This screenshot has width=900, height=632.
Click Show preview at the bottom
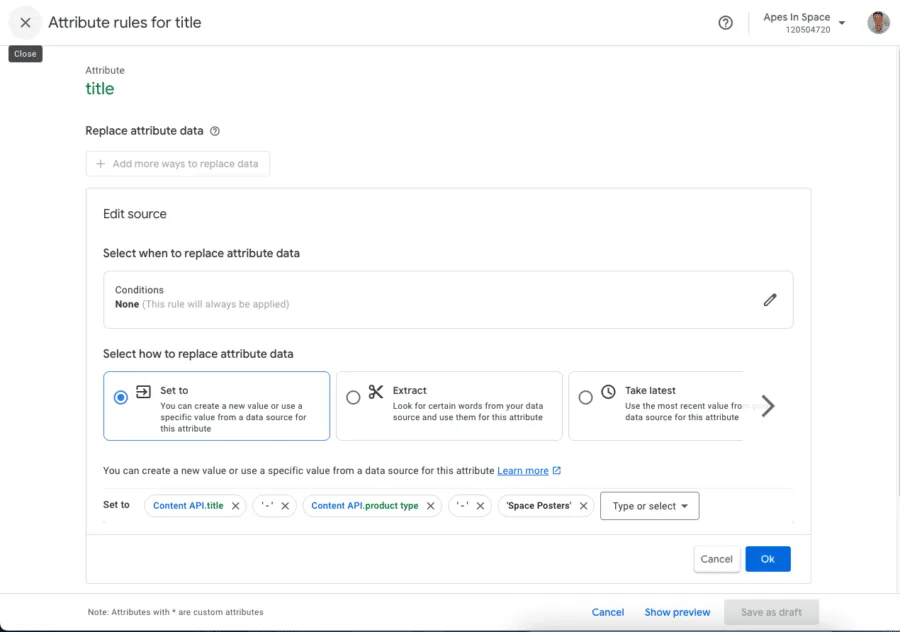tap(677, 612)
